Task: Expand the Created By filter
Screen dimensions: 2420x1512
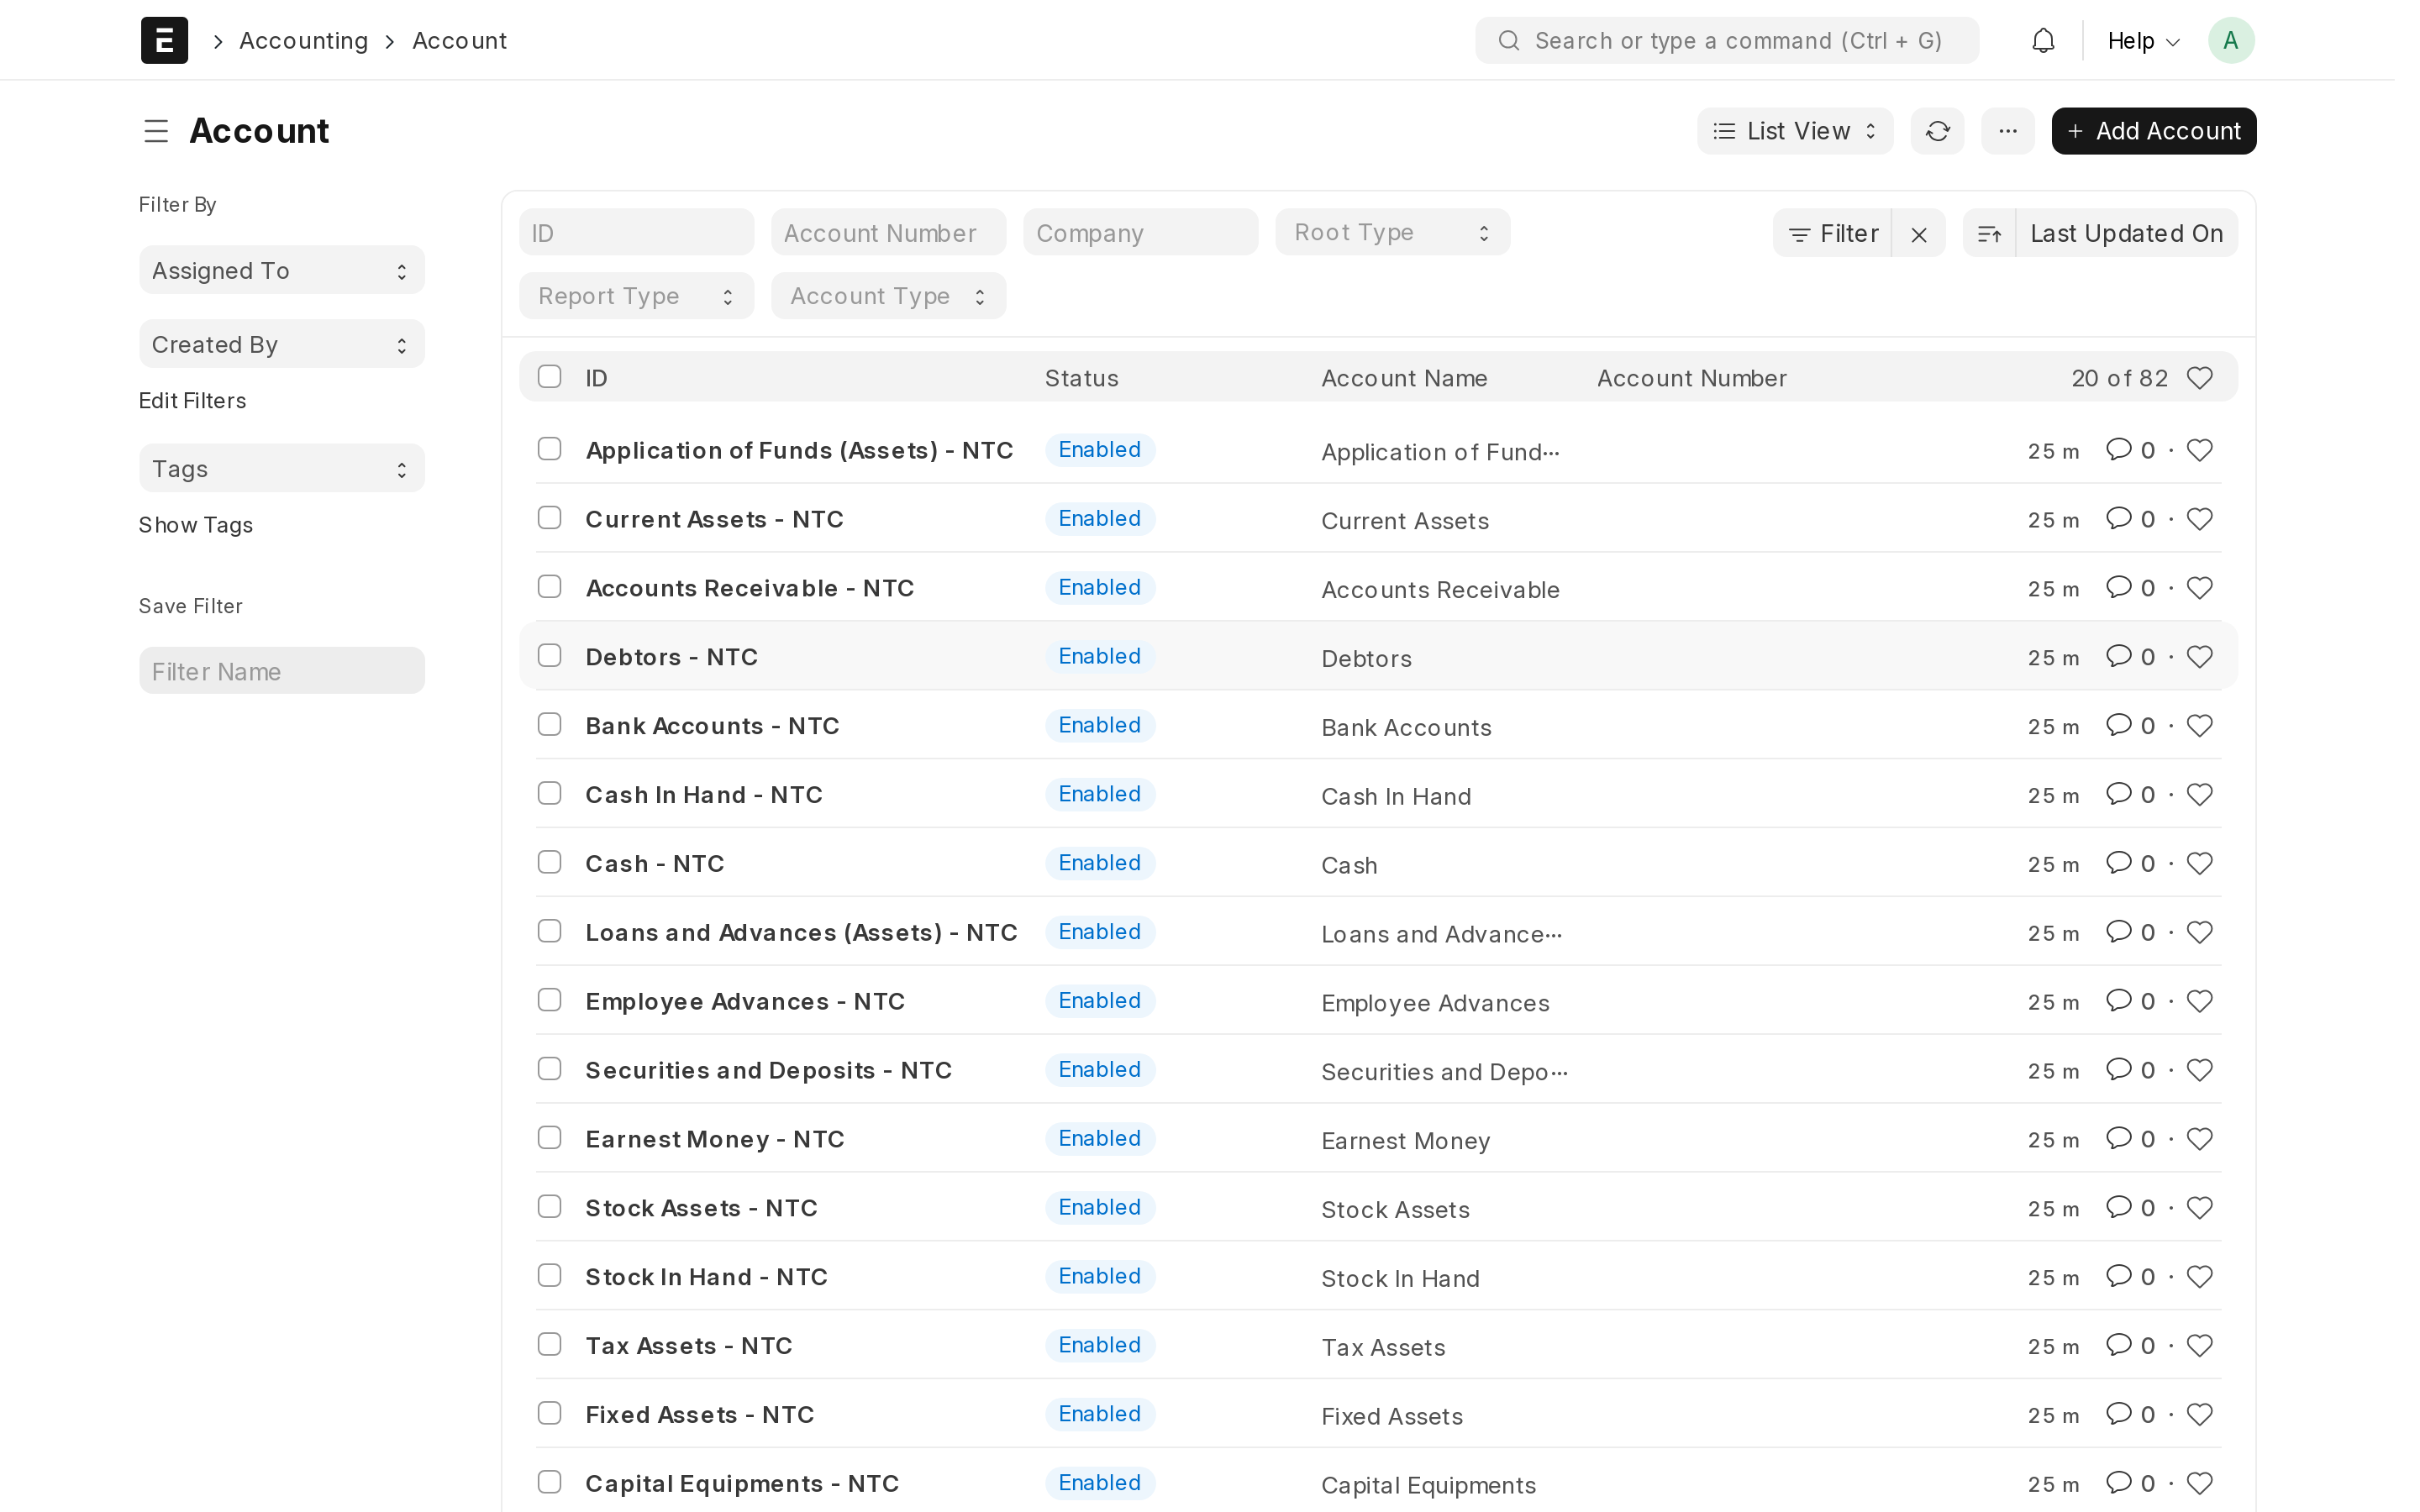Action: (x=281, y=345)
